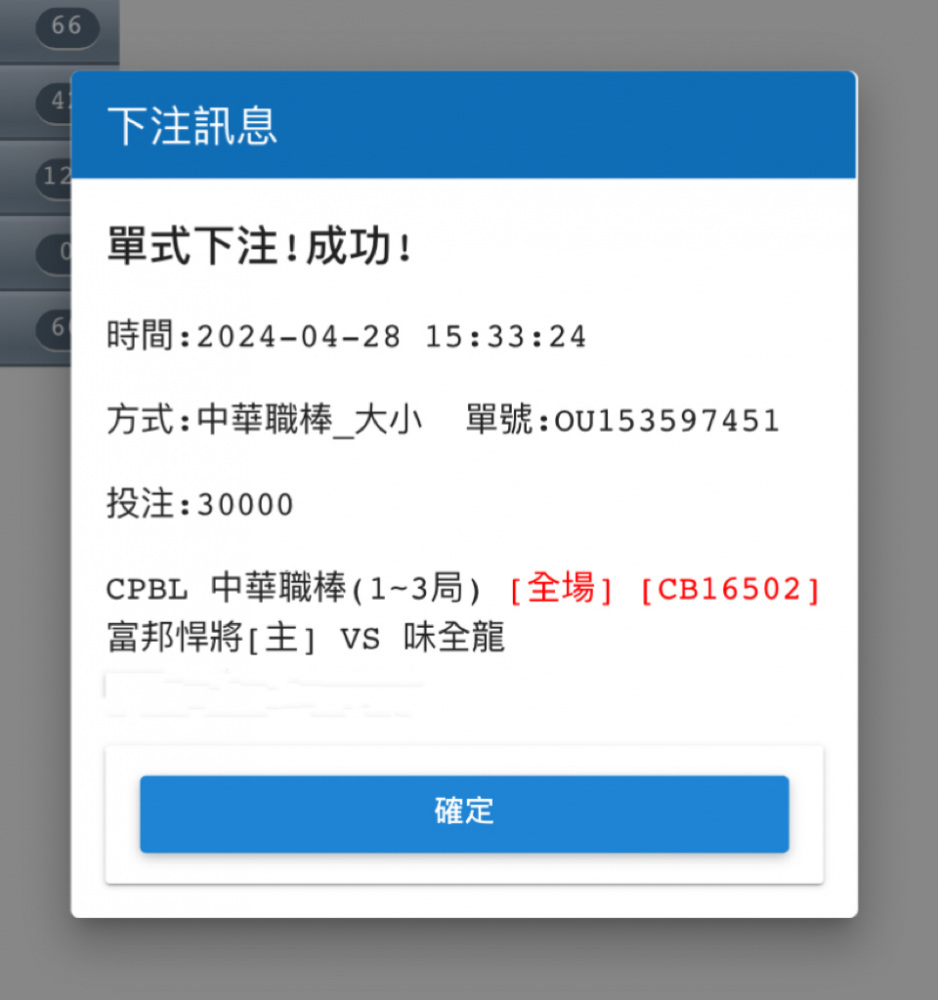Screen dimensions: 938x1000
Task: Confirm the bet with the 確定 button
Action: (x=464, y=814)
